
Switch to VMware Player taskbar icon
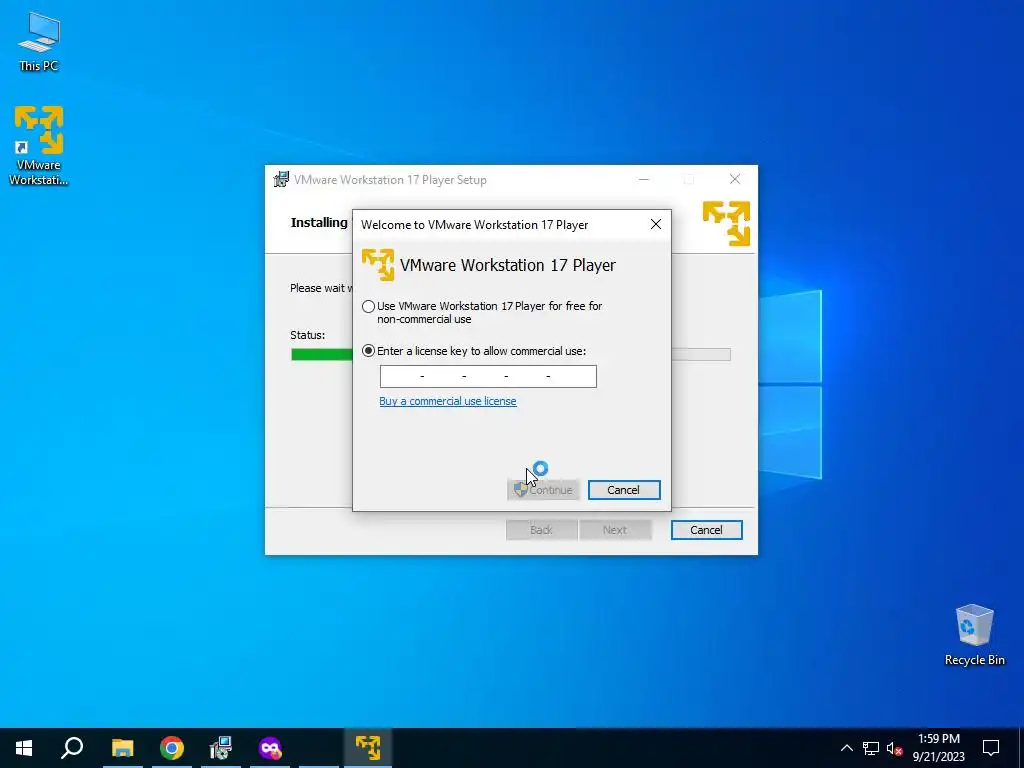click(368, 747)
